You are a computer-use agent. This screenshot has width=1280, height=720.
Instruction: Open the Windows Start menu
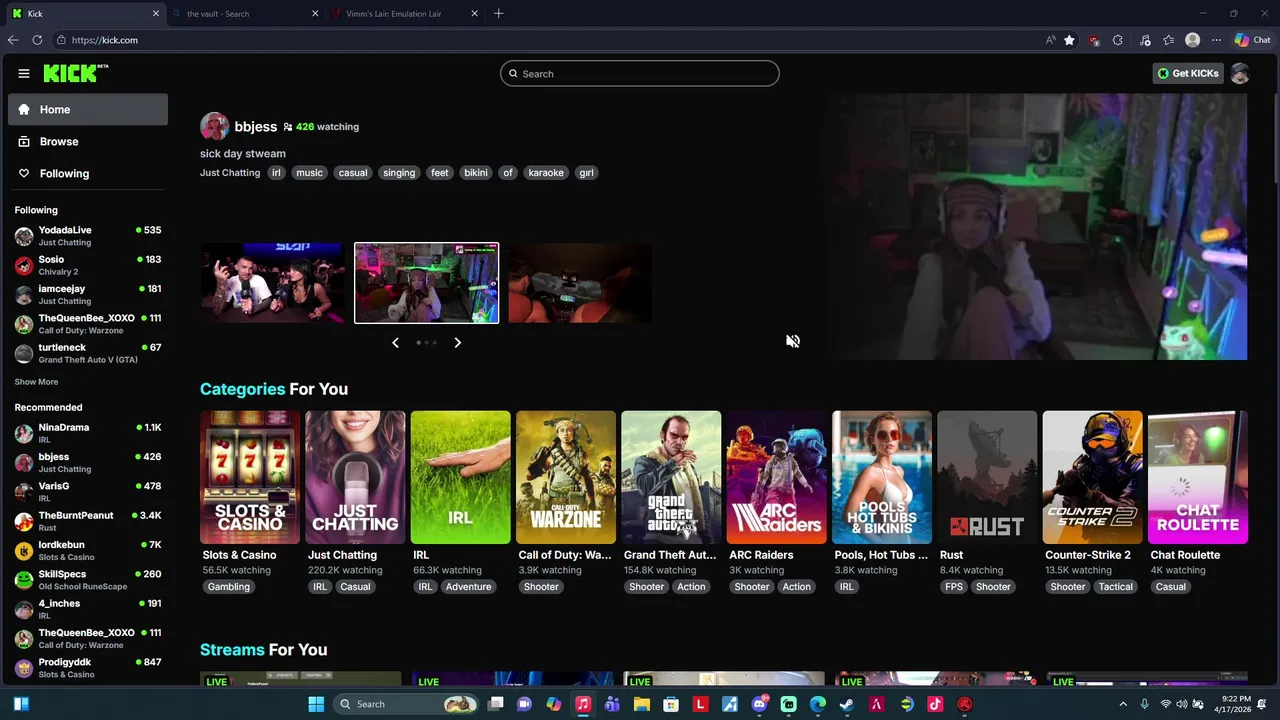[316, 704]
